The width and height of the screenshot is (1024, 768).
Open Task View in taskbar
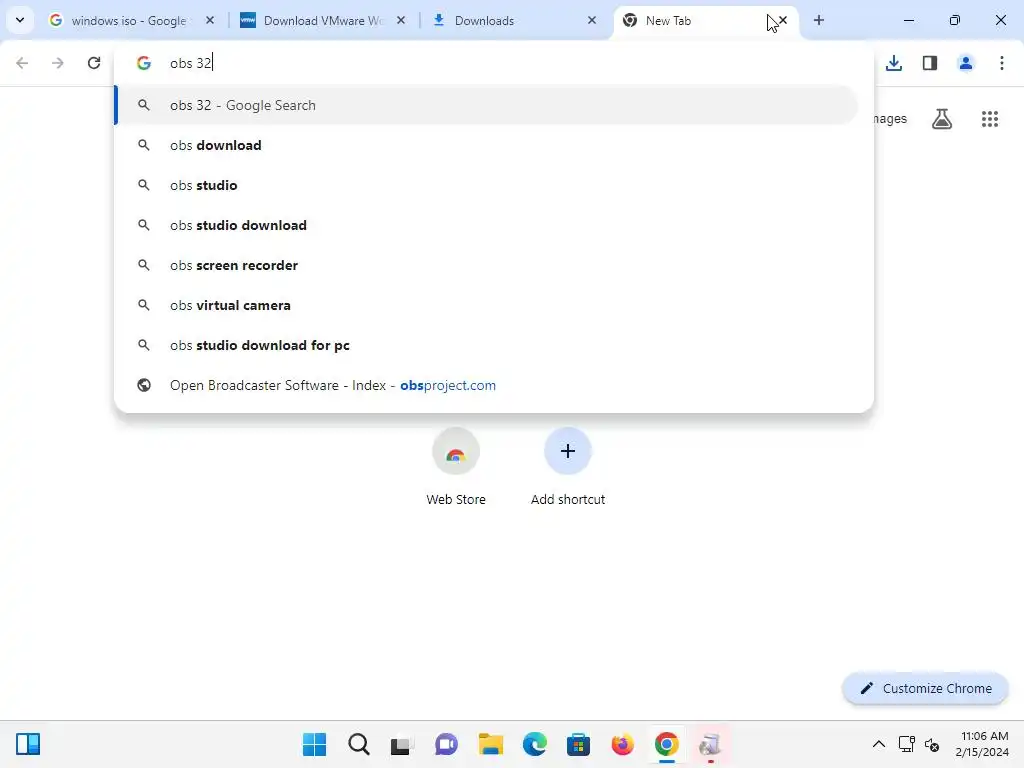click(402, 744)
